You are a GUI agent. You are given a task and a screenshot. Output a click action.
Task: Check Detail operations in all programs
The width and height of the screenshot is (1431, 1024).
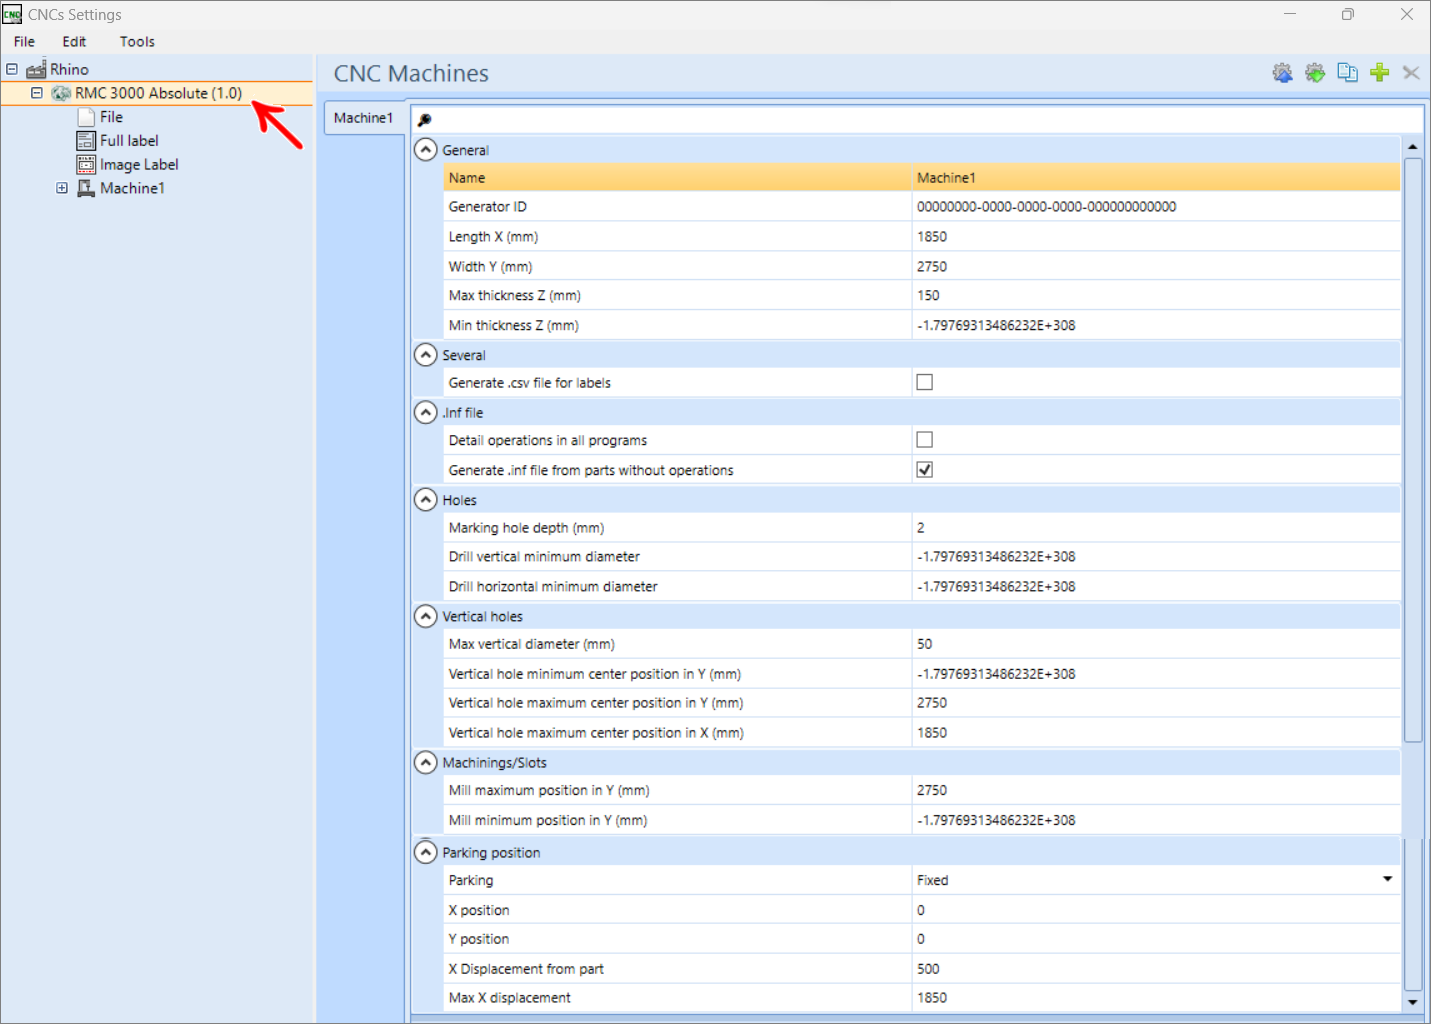click(925, 440)
